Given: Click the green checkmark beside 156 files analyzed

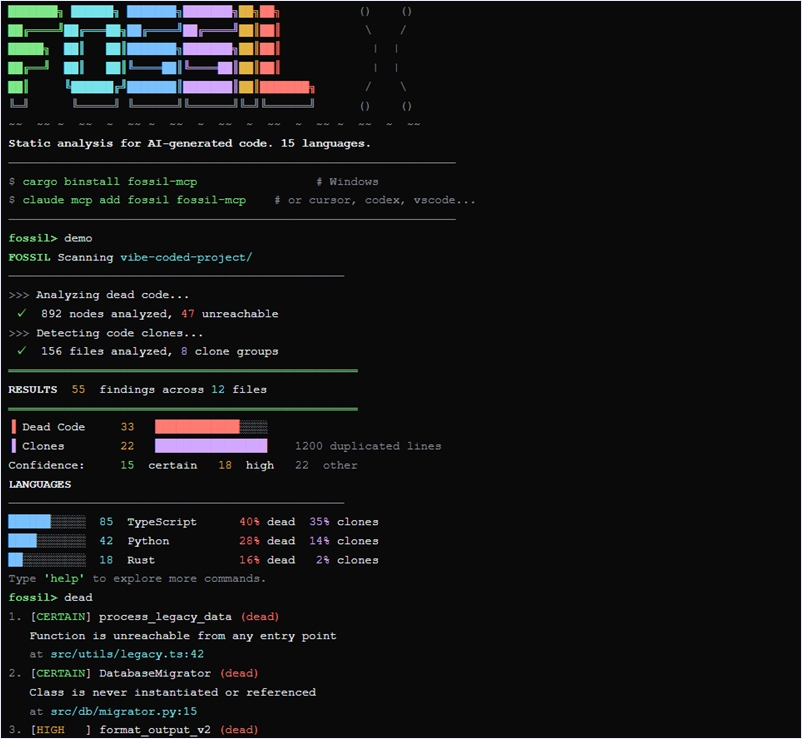Looking at the screenshot, I should (x=20, y=352).
